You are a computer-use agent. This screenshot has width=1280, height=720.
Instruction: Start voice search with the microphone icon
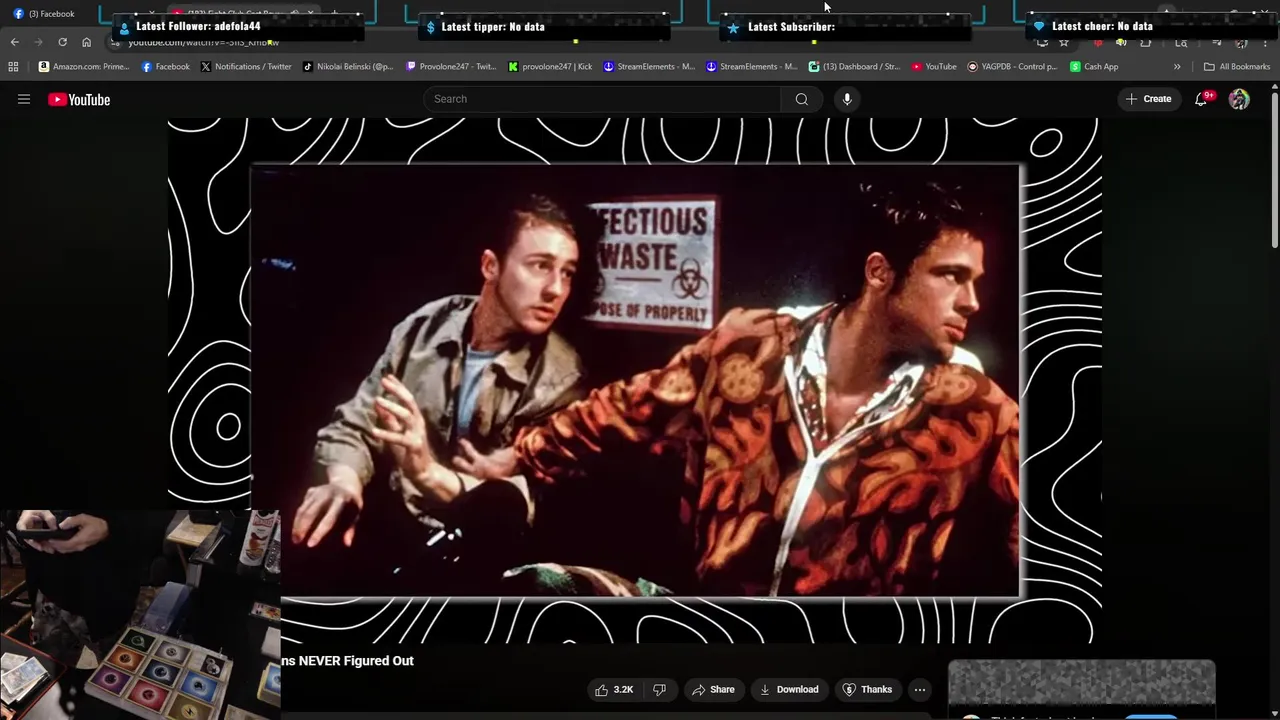[847, 99]
